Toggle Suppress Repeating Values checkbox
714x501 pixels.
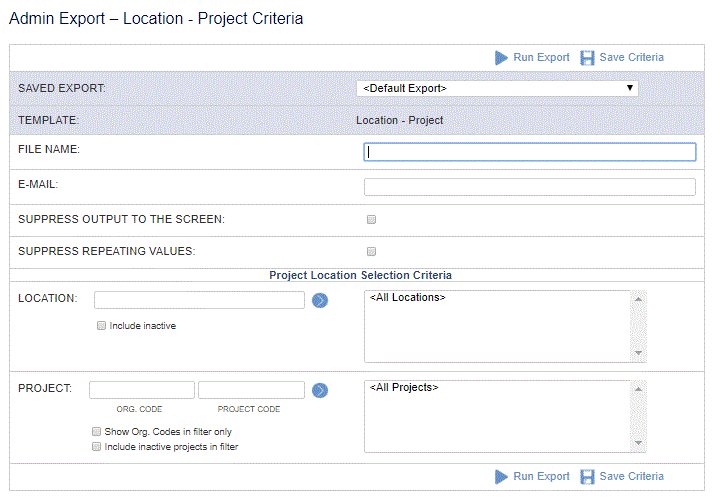(372, 251)
